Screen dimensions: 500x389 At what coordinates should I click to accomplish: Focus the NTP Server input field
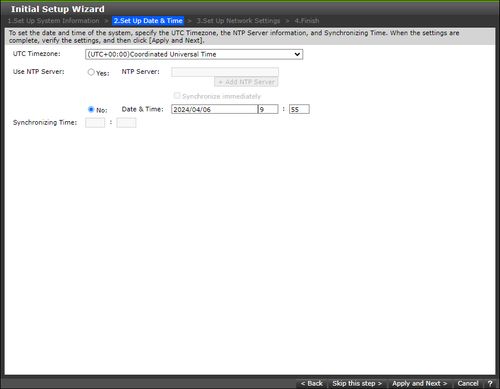coord(225,72)
